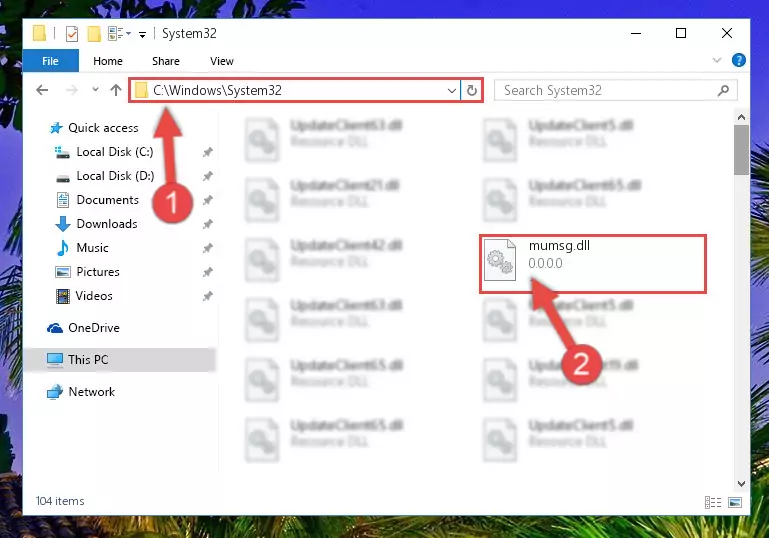Select This PC in navigation pane

tap(120, 360)
